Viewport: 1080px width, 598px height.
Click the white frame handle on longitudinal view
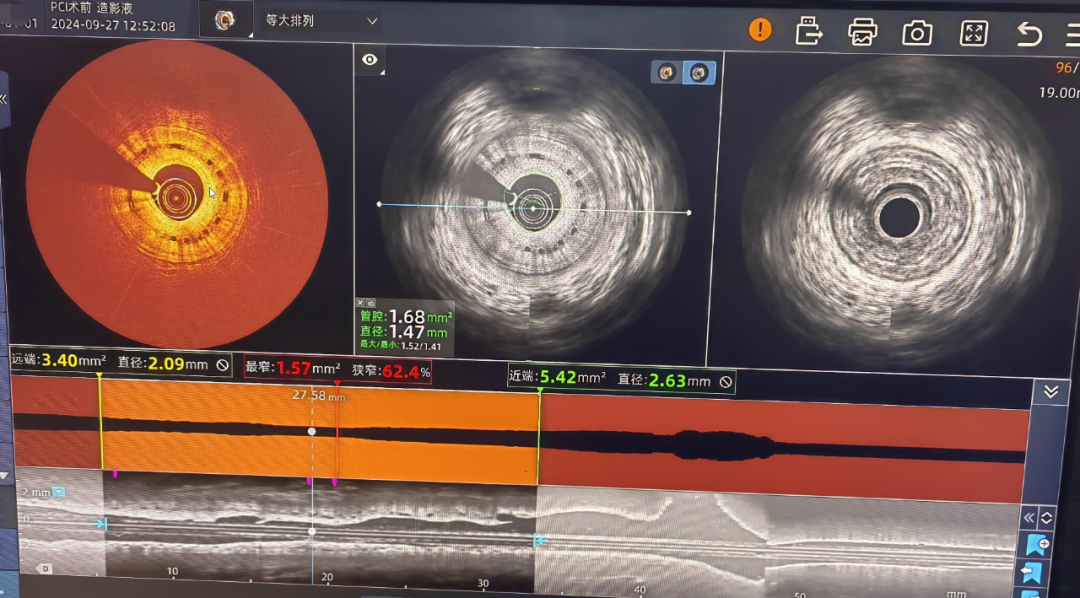(x=312, y=532)
